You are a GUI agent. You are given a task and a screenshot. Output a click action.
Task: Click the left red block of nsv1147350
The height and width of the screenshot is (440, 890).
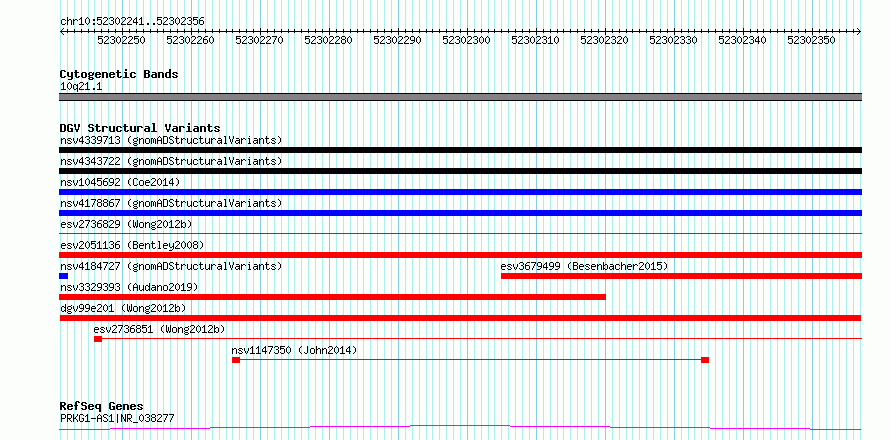coord(236,360)
